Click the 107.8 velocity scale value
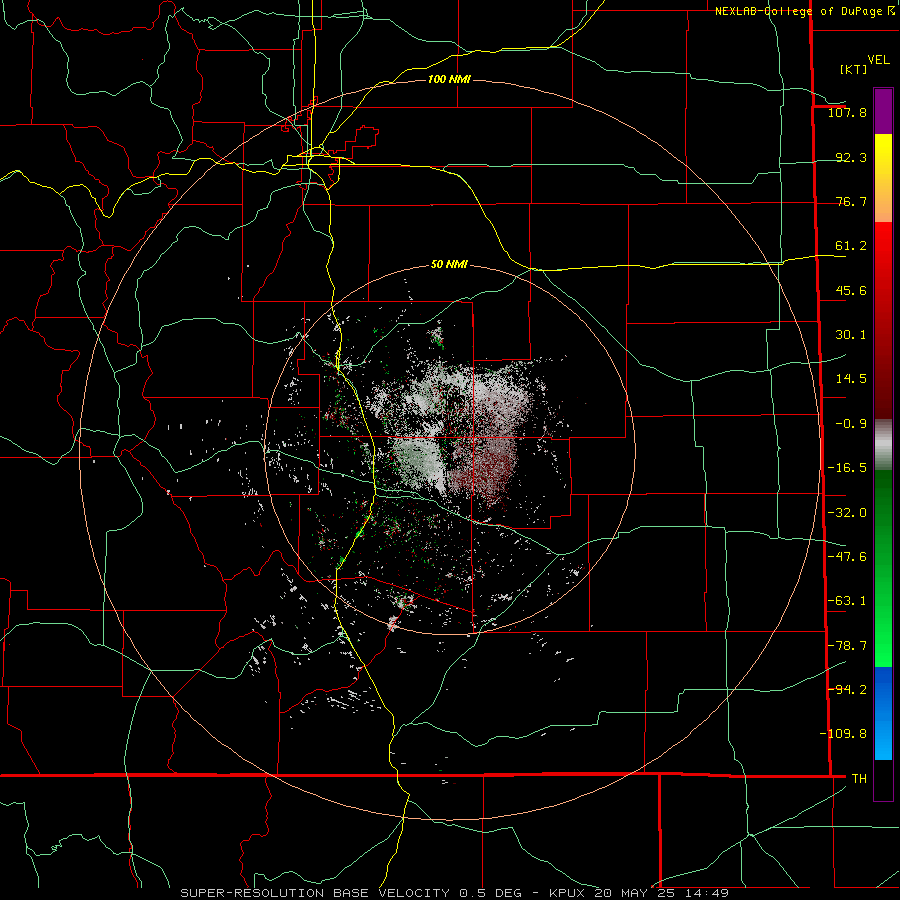The width and height of the screenshot is (900, 900). [x=847, y=112]
